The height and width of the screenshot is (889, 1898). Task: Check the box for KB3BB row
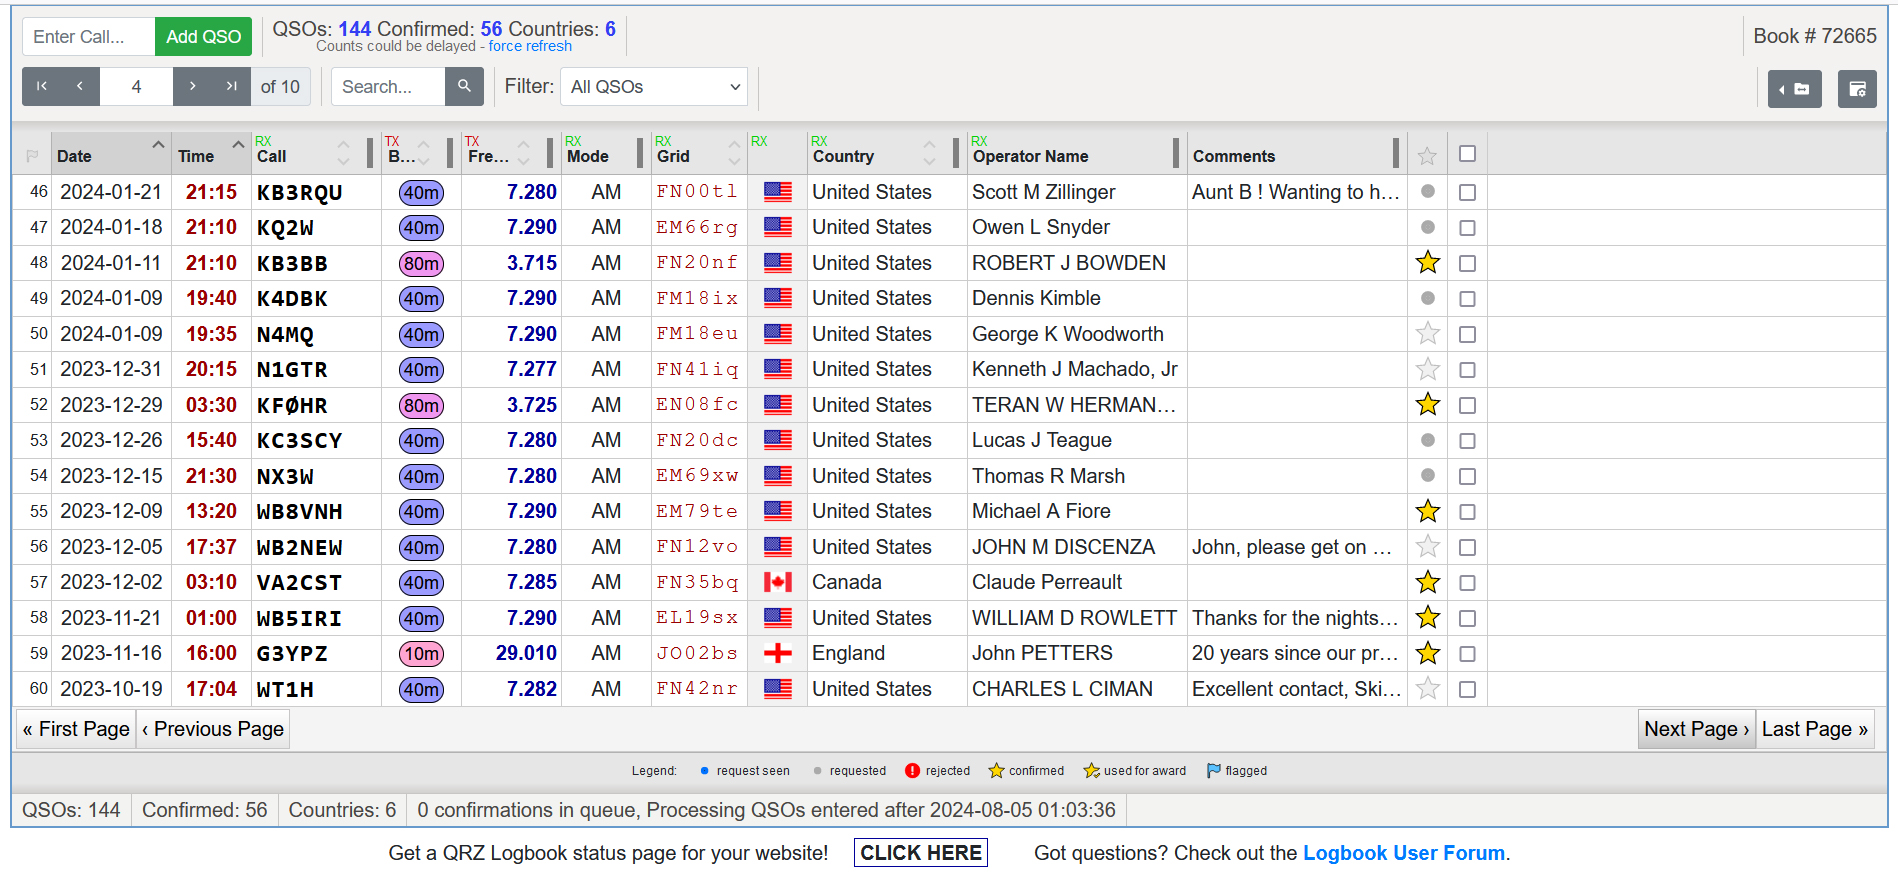point(1467,264)
